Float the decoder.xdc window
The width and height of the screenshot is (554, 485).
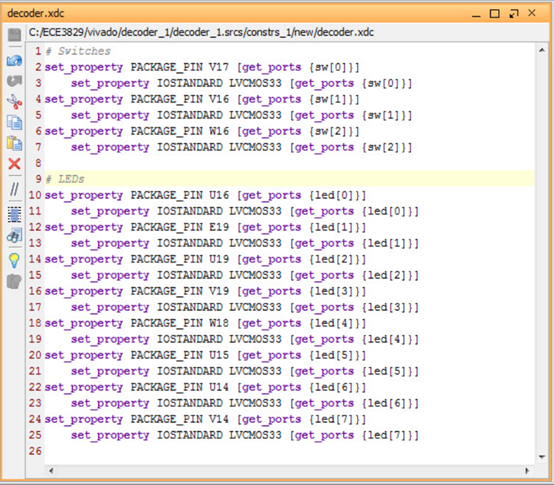click(513, 14)
